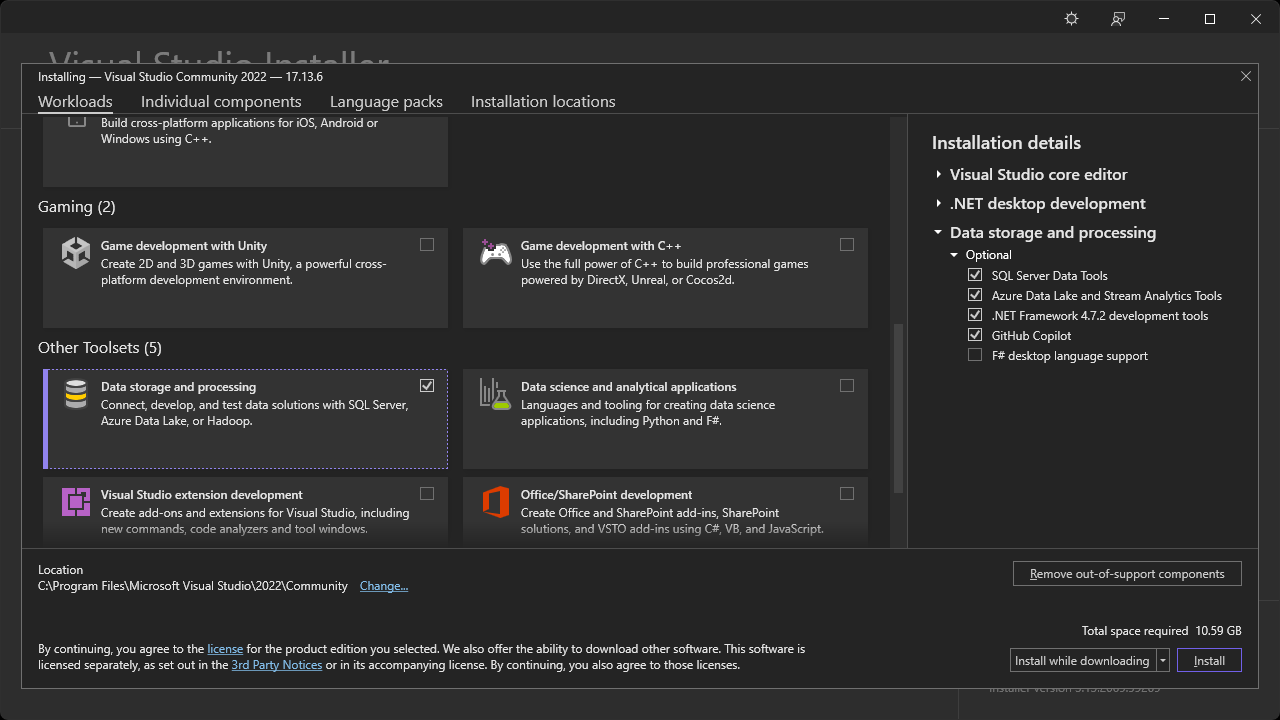Uncheck the GitHub Copilot component
1280x720 pixels.
975,334
